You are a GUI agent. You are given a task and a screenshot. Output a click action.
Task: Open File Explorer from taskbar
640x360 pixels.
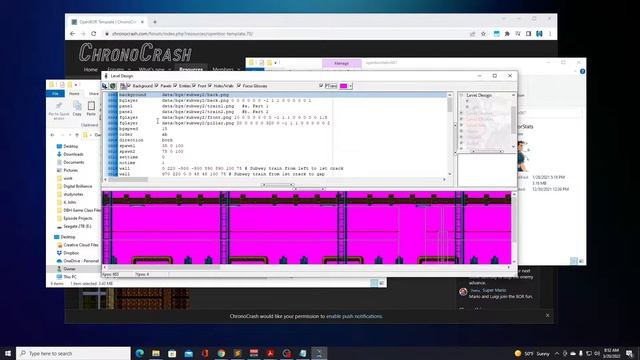coord(156,353)
